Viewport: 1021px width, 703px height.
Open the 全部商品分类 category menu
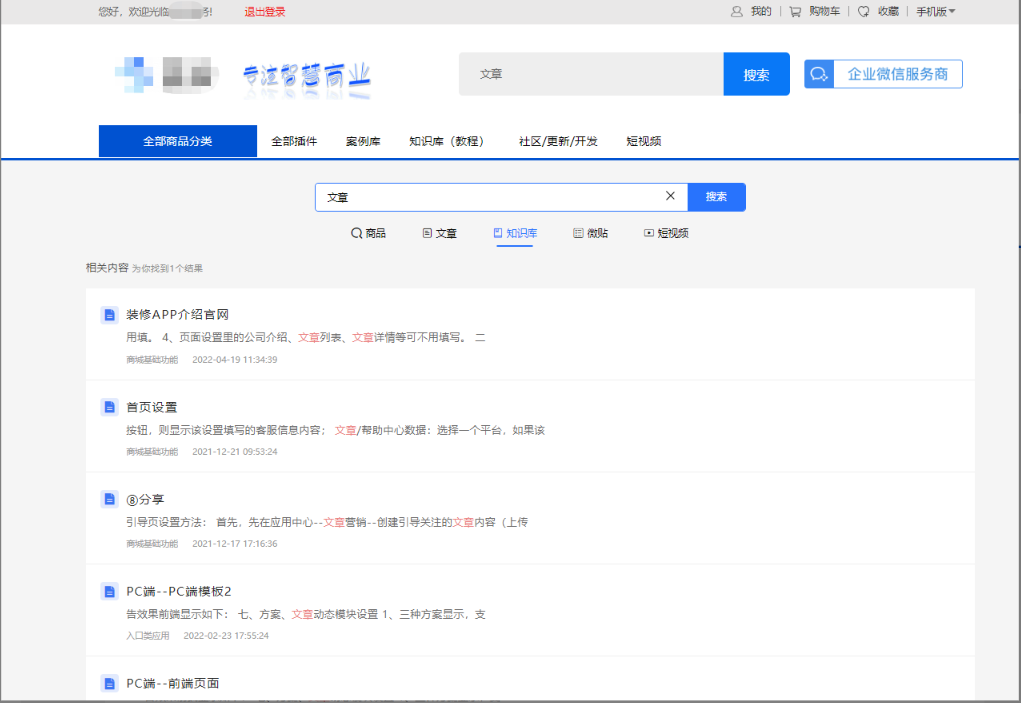click(x=178, y=141)
